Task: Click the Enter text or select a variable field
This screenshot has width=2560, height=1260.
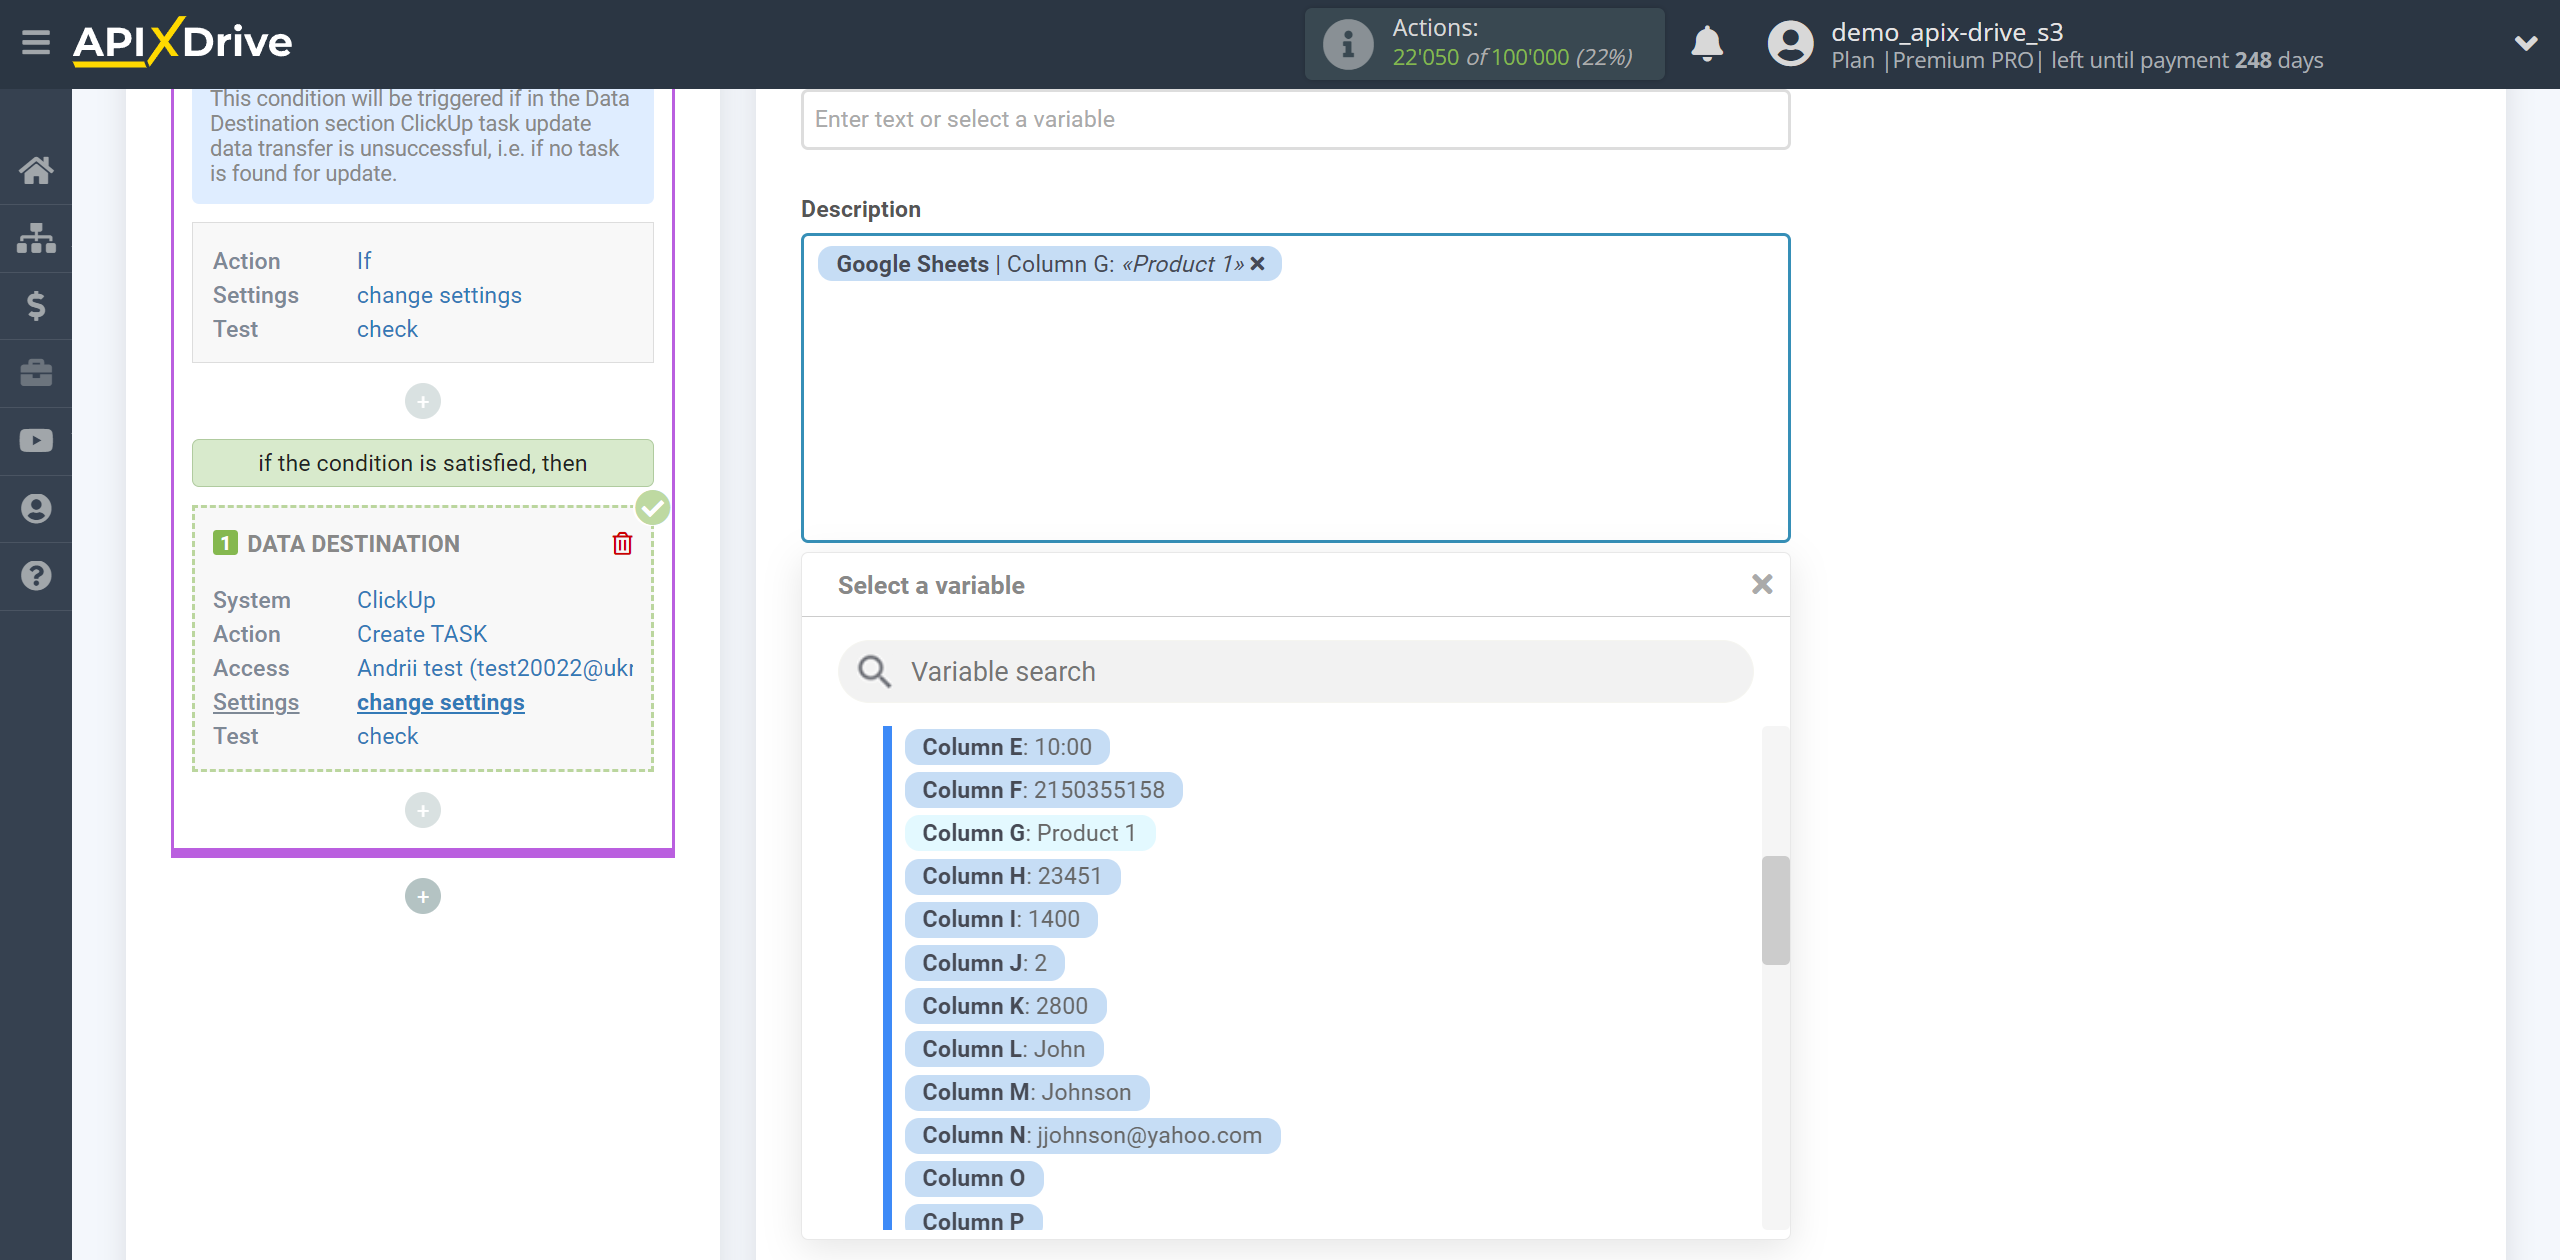Action: click(x=1295, y=119)
